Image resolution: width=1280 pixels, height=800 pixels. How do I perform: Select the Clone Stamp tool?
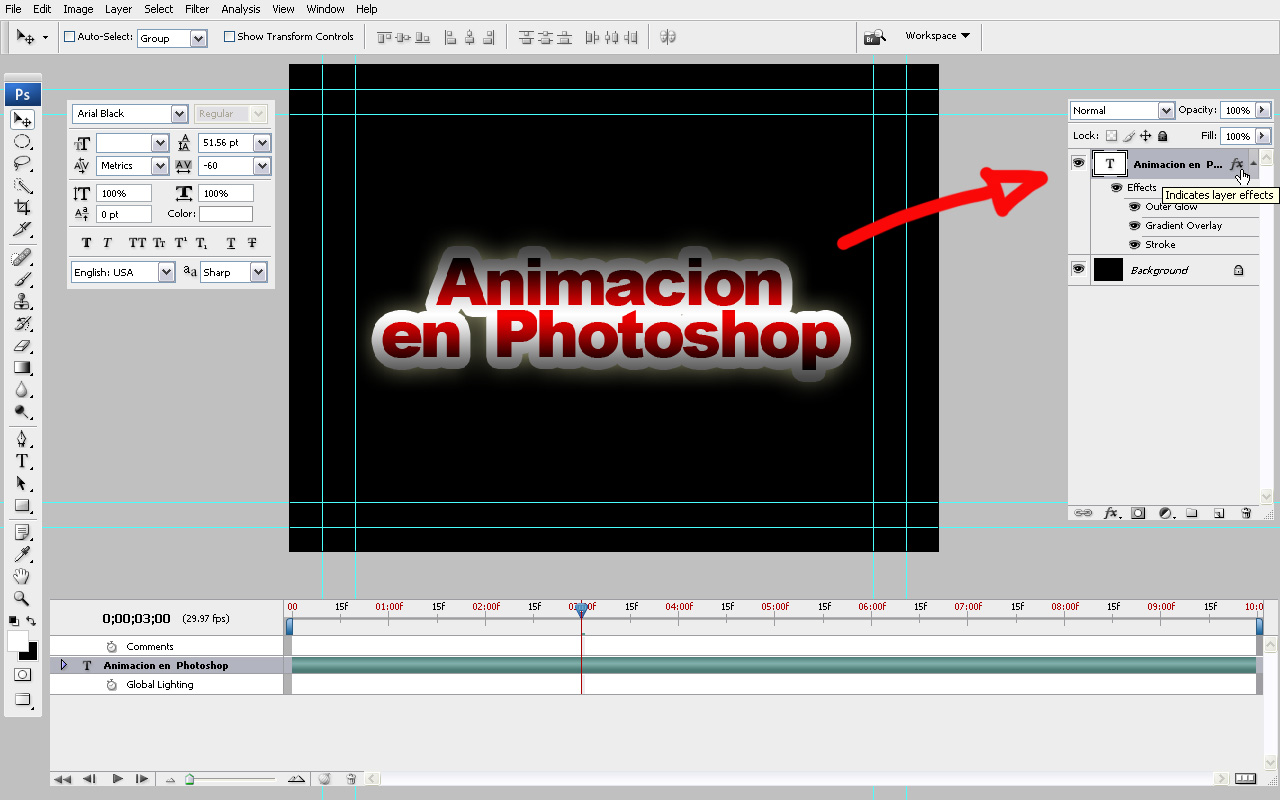[22, 302]
